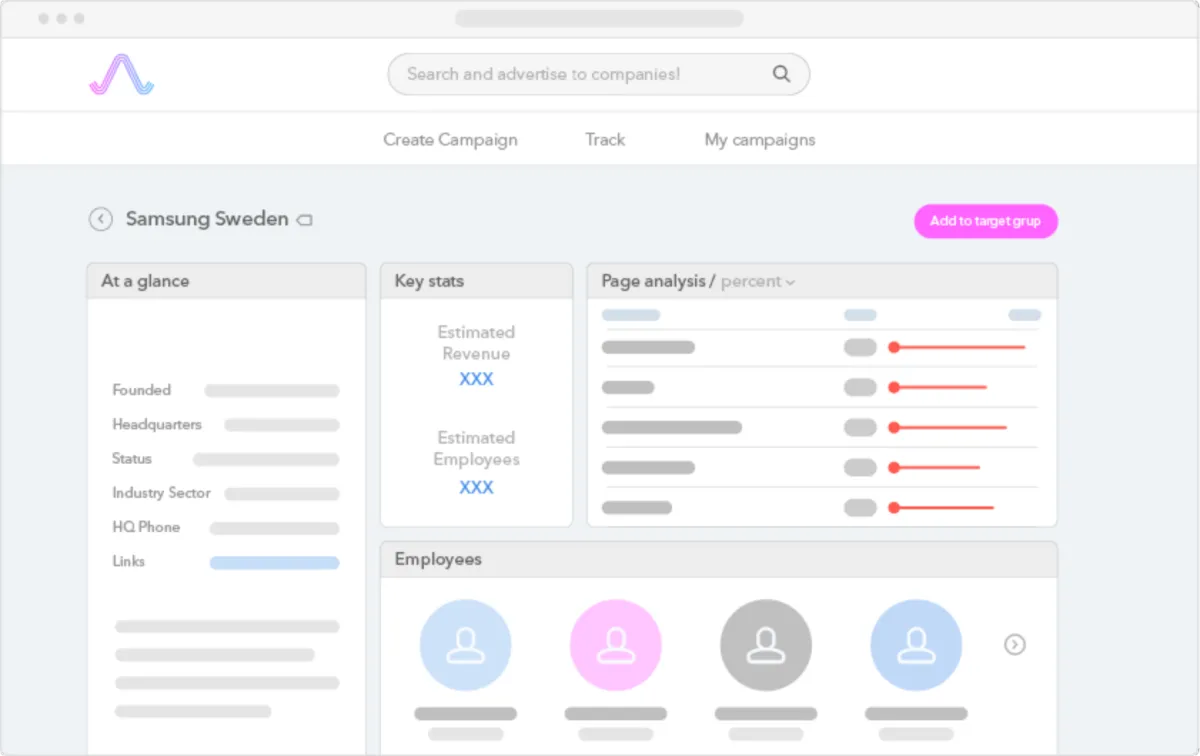Click the wave logo icon
The width and height of the screenshot is (1200, 756).
click(x=121, y=75)
